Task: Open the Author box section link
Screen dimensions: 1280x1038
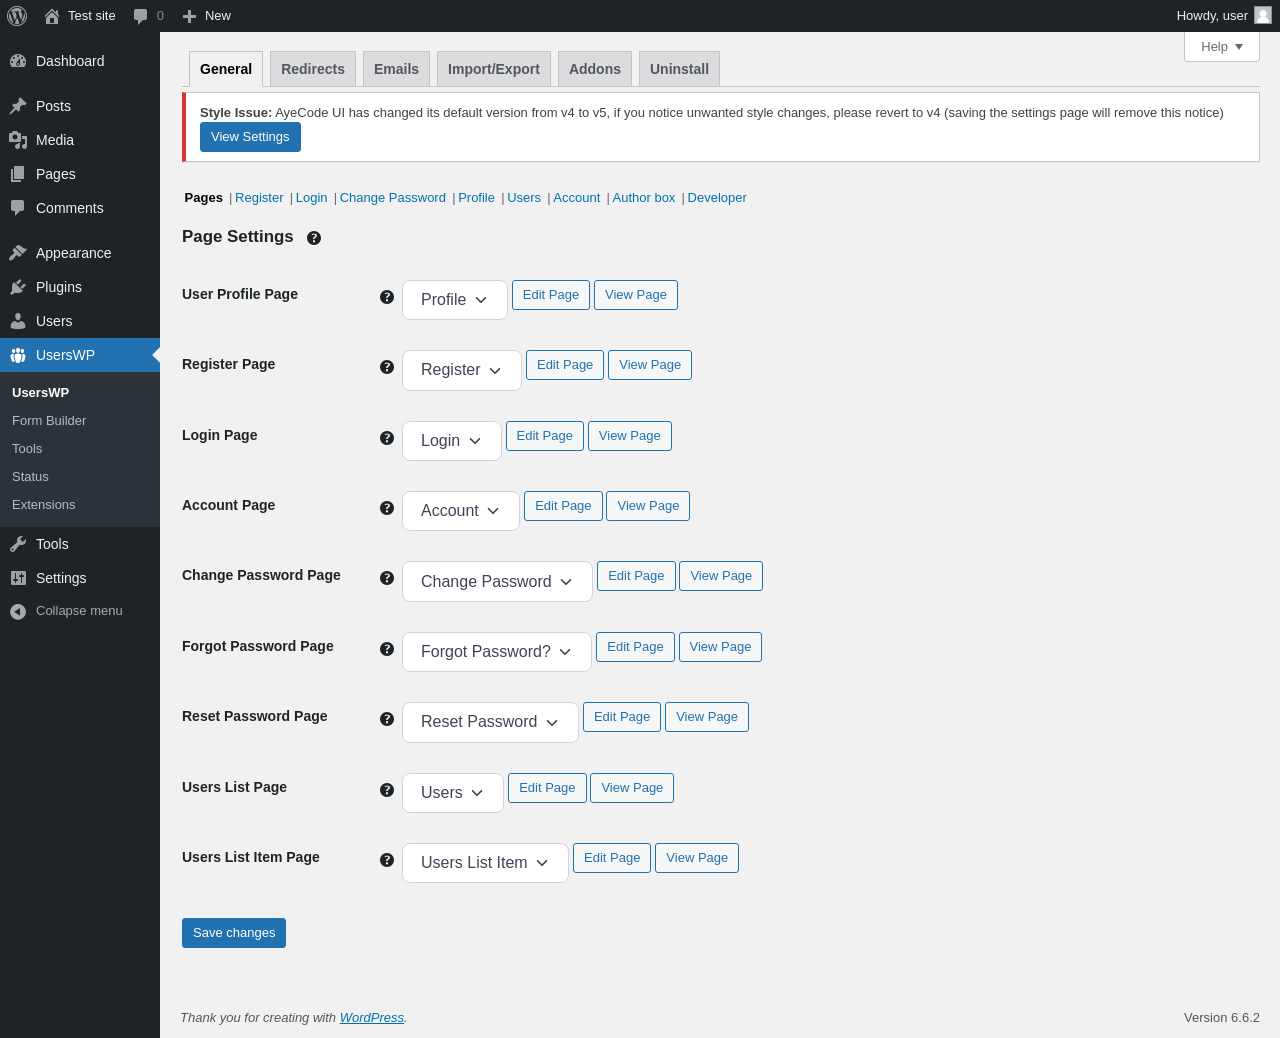Action: (644, 198)
